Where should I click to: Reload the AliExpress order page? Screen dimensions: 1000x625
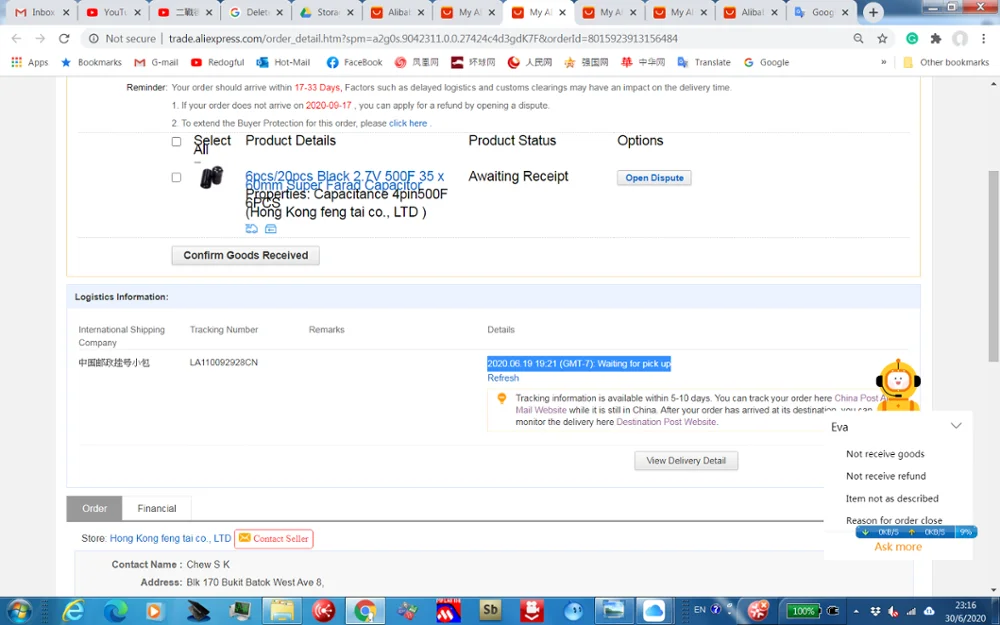click(64, 38)
